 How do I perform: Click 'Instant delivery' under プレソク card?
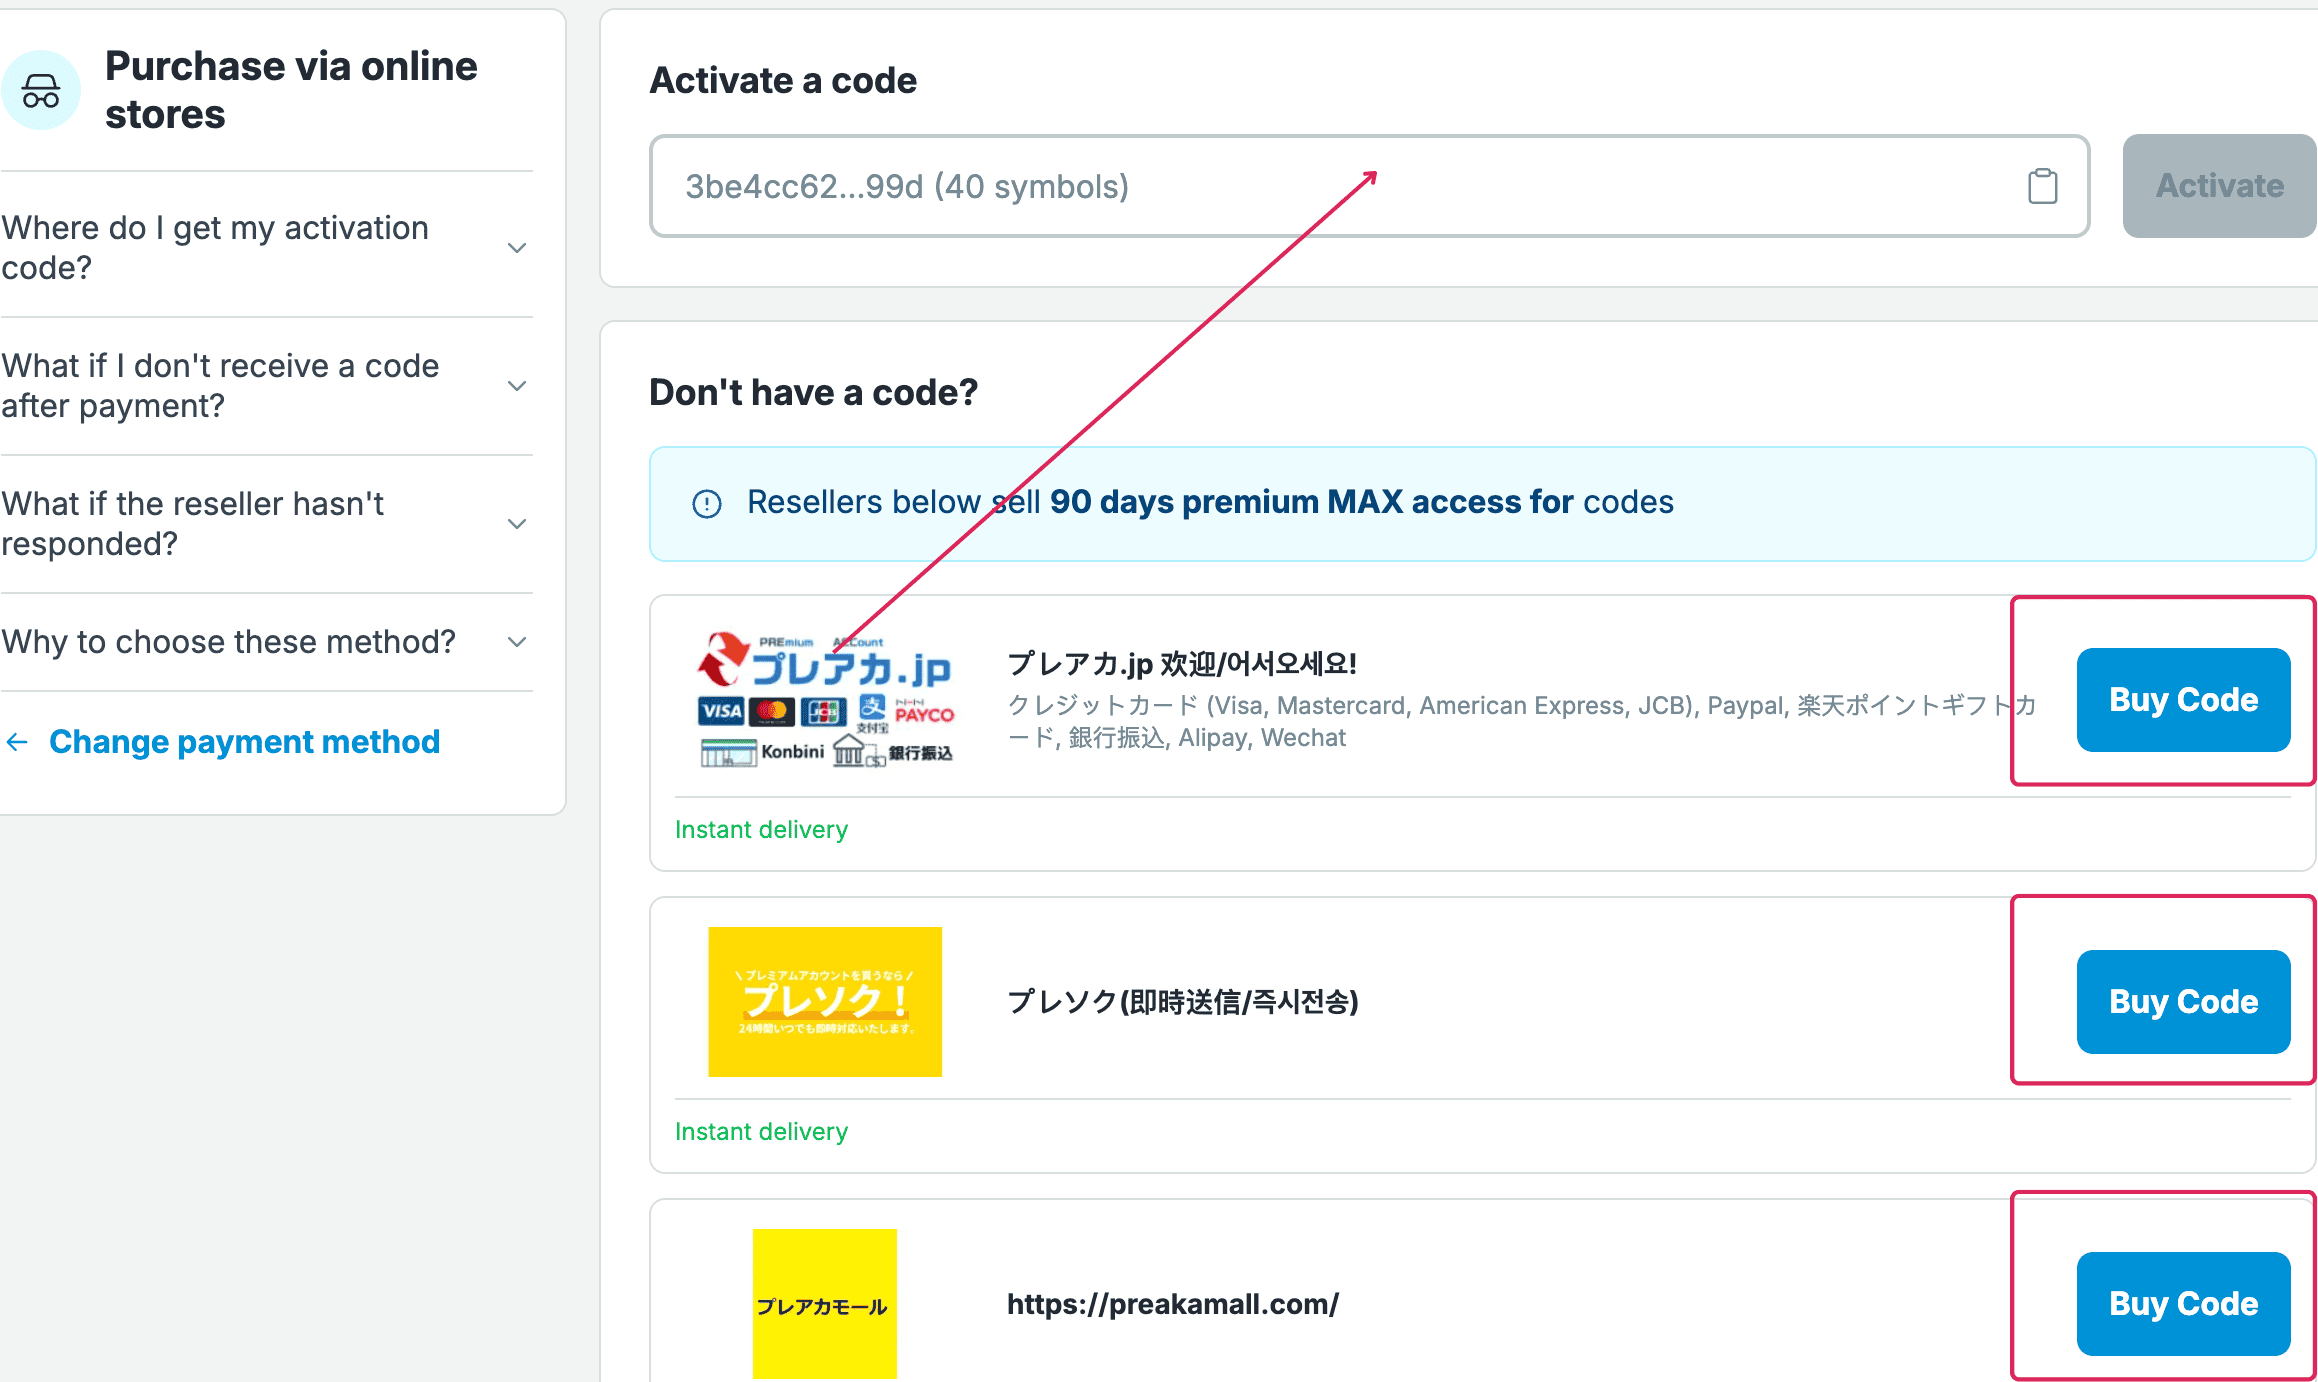761,1132
